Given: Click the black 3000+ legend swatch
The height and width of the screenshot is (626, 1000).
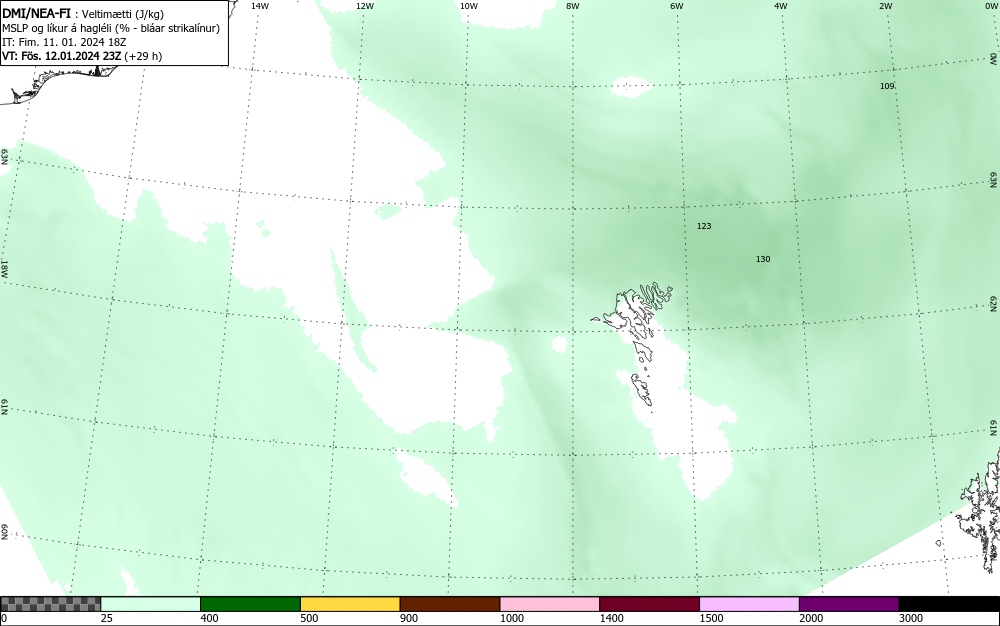Looking at the screenshot, I should [949, 604].
